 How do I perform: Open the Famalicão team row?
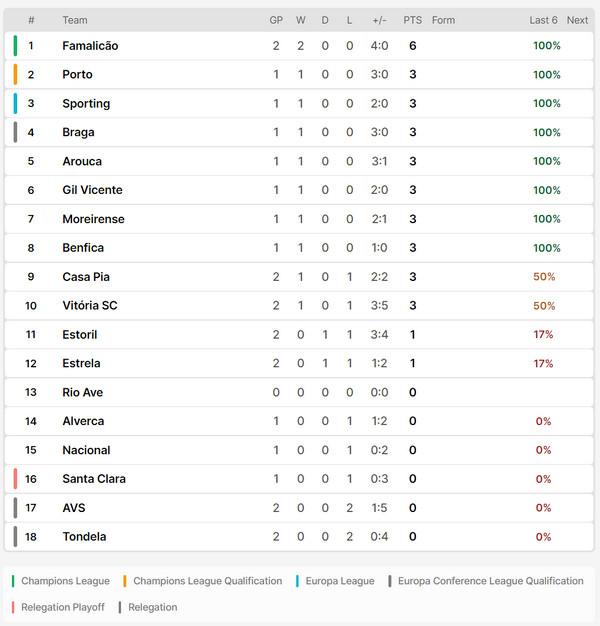click(x=299, y=46)
